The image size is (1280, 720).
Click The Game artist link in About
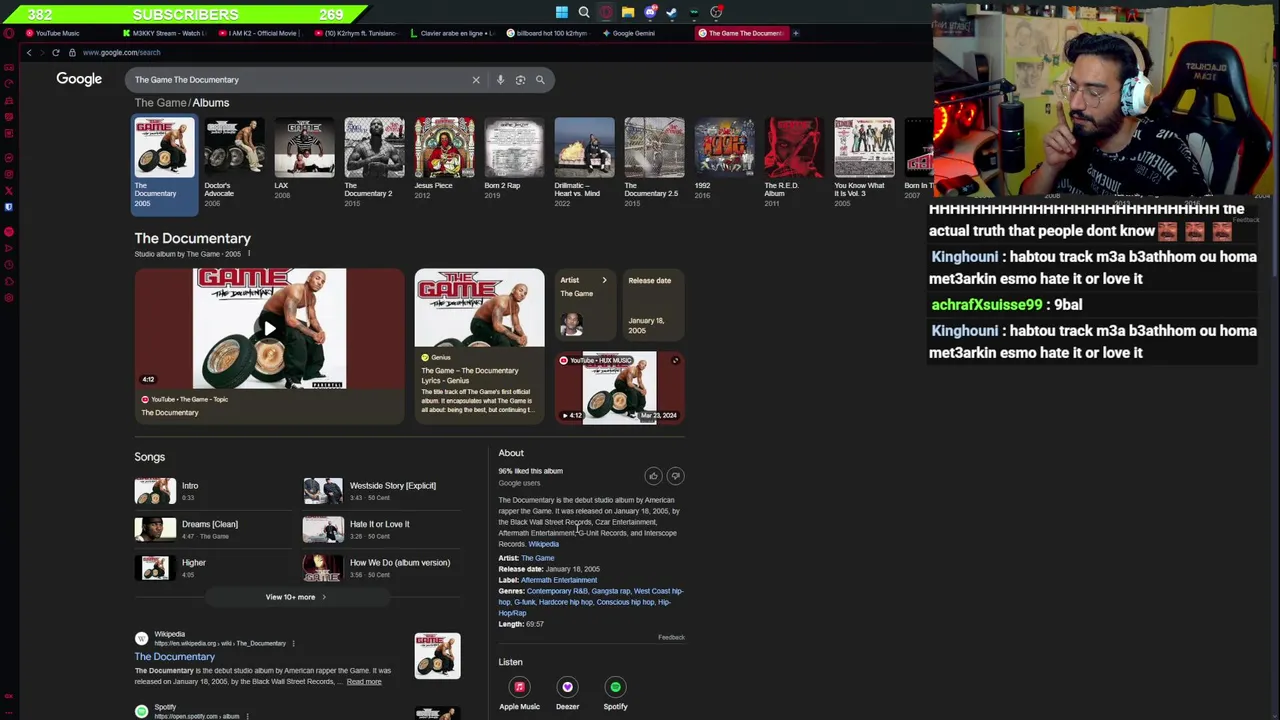537,558
